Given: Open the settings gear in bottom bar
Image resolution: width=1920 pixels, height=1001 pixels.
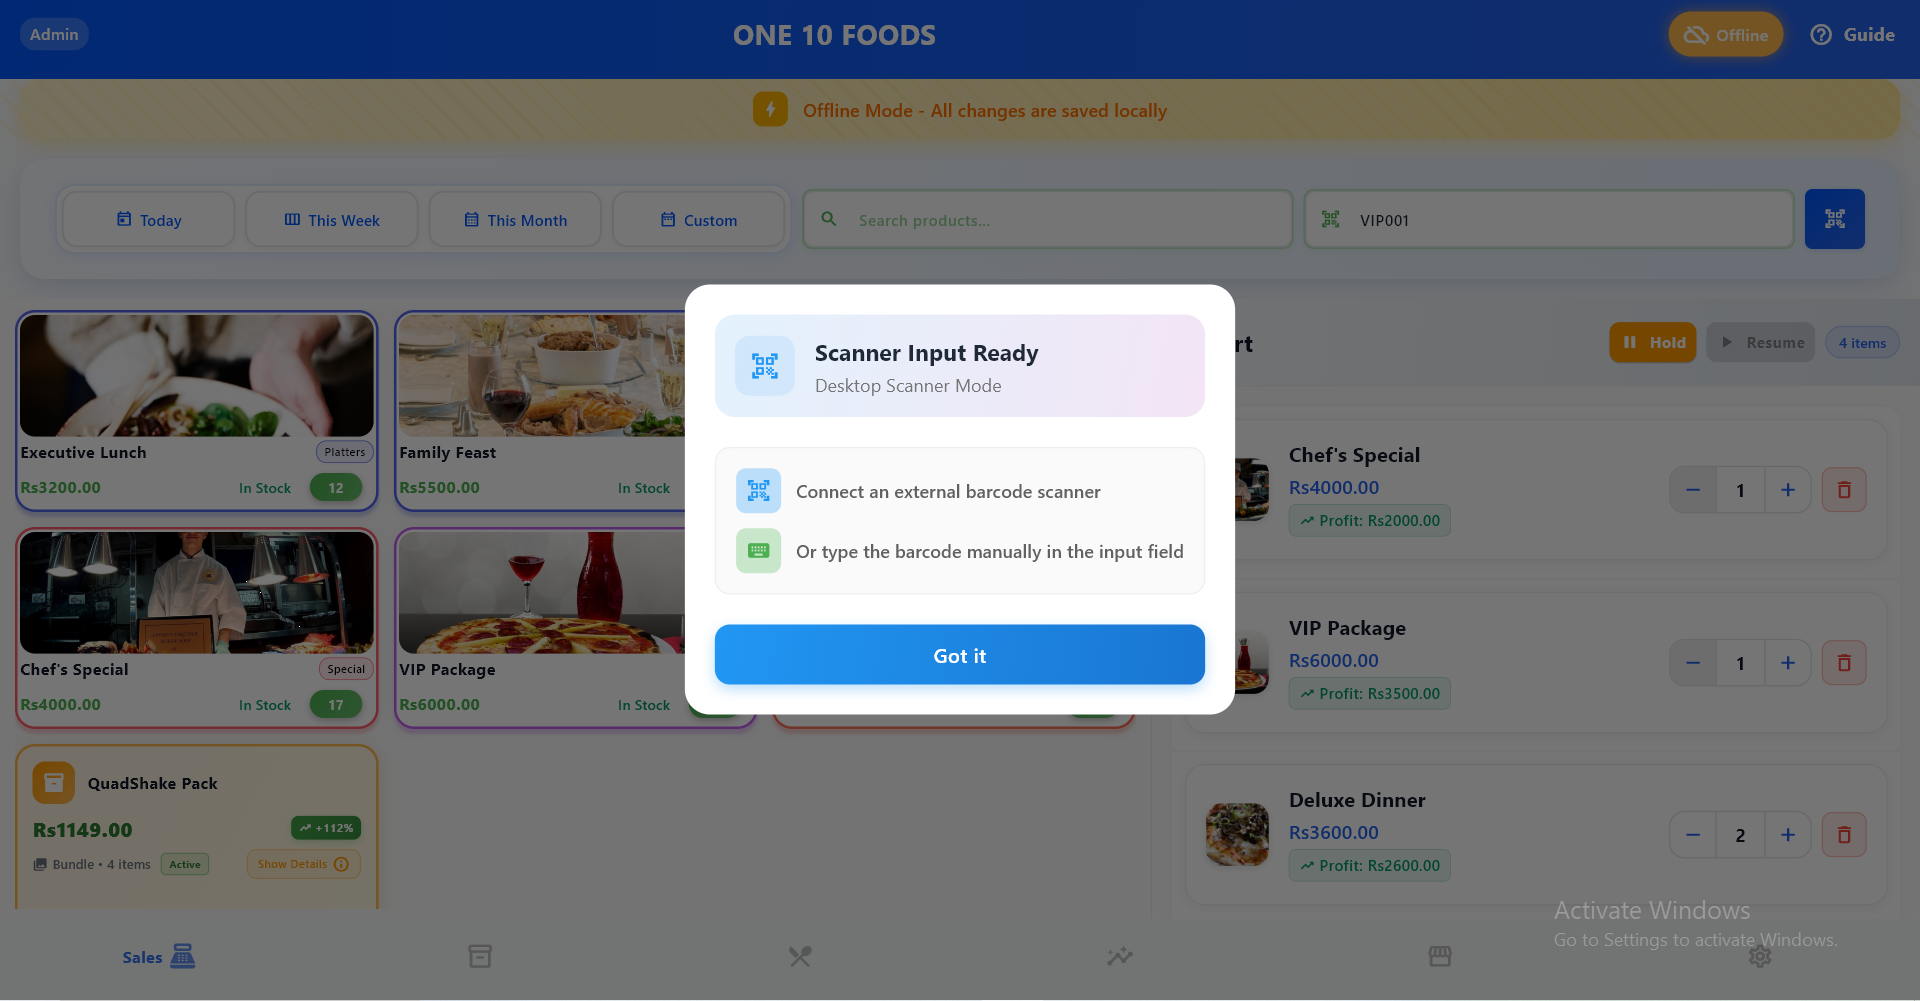Looking at the screenshot, I should point(1760,957).
